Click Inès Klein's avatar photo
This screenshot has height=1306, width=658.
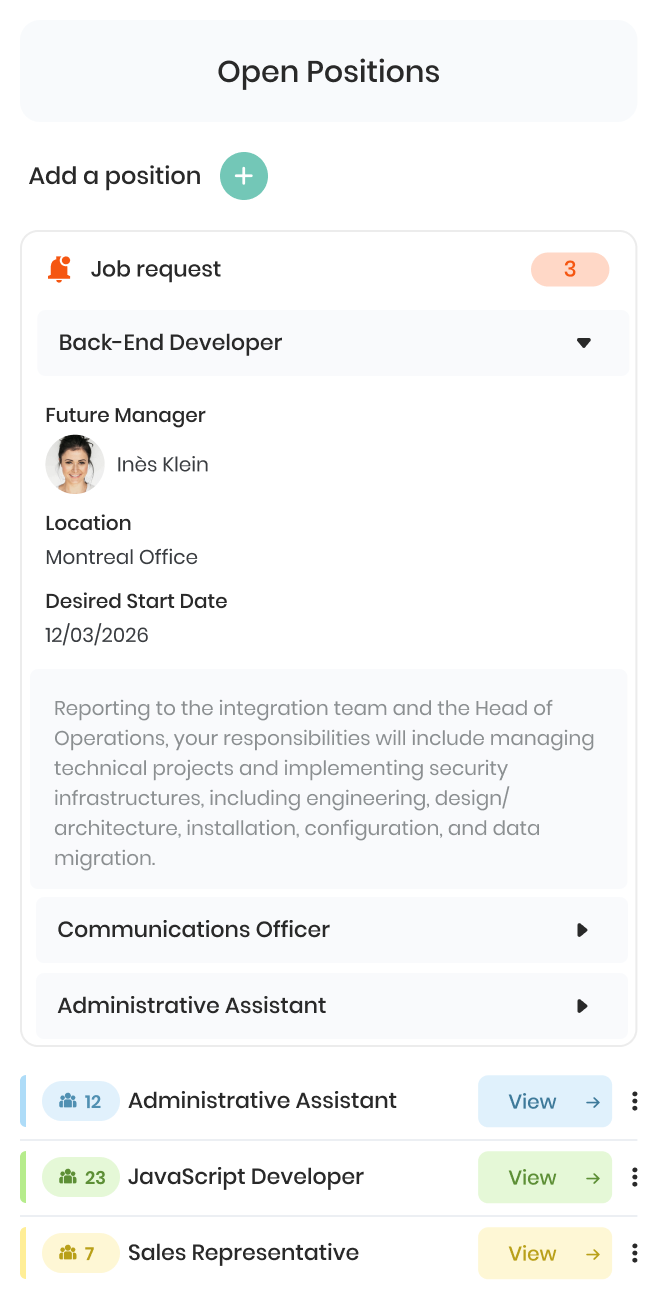coord(75,464)
